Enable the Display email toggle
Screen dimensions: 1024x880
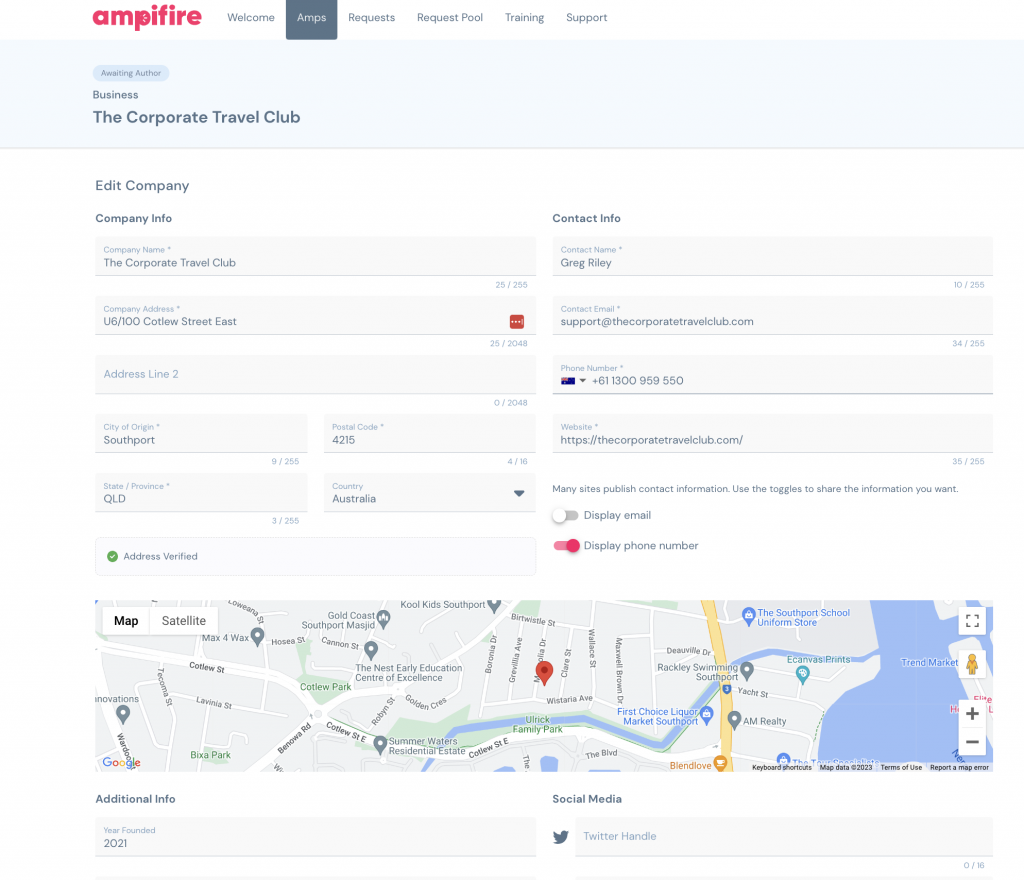click(x=566, y=516)
